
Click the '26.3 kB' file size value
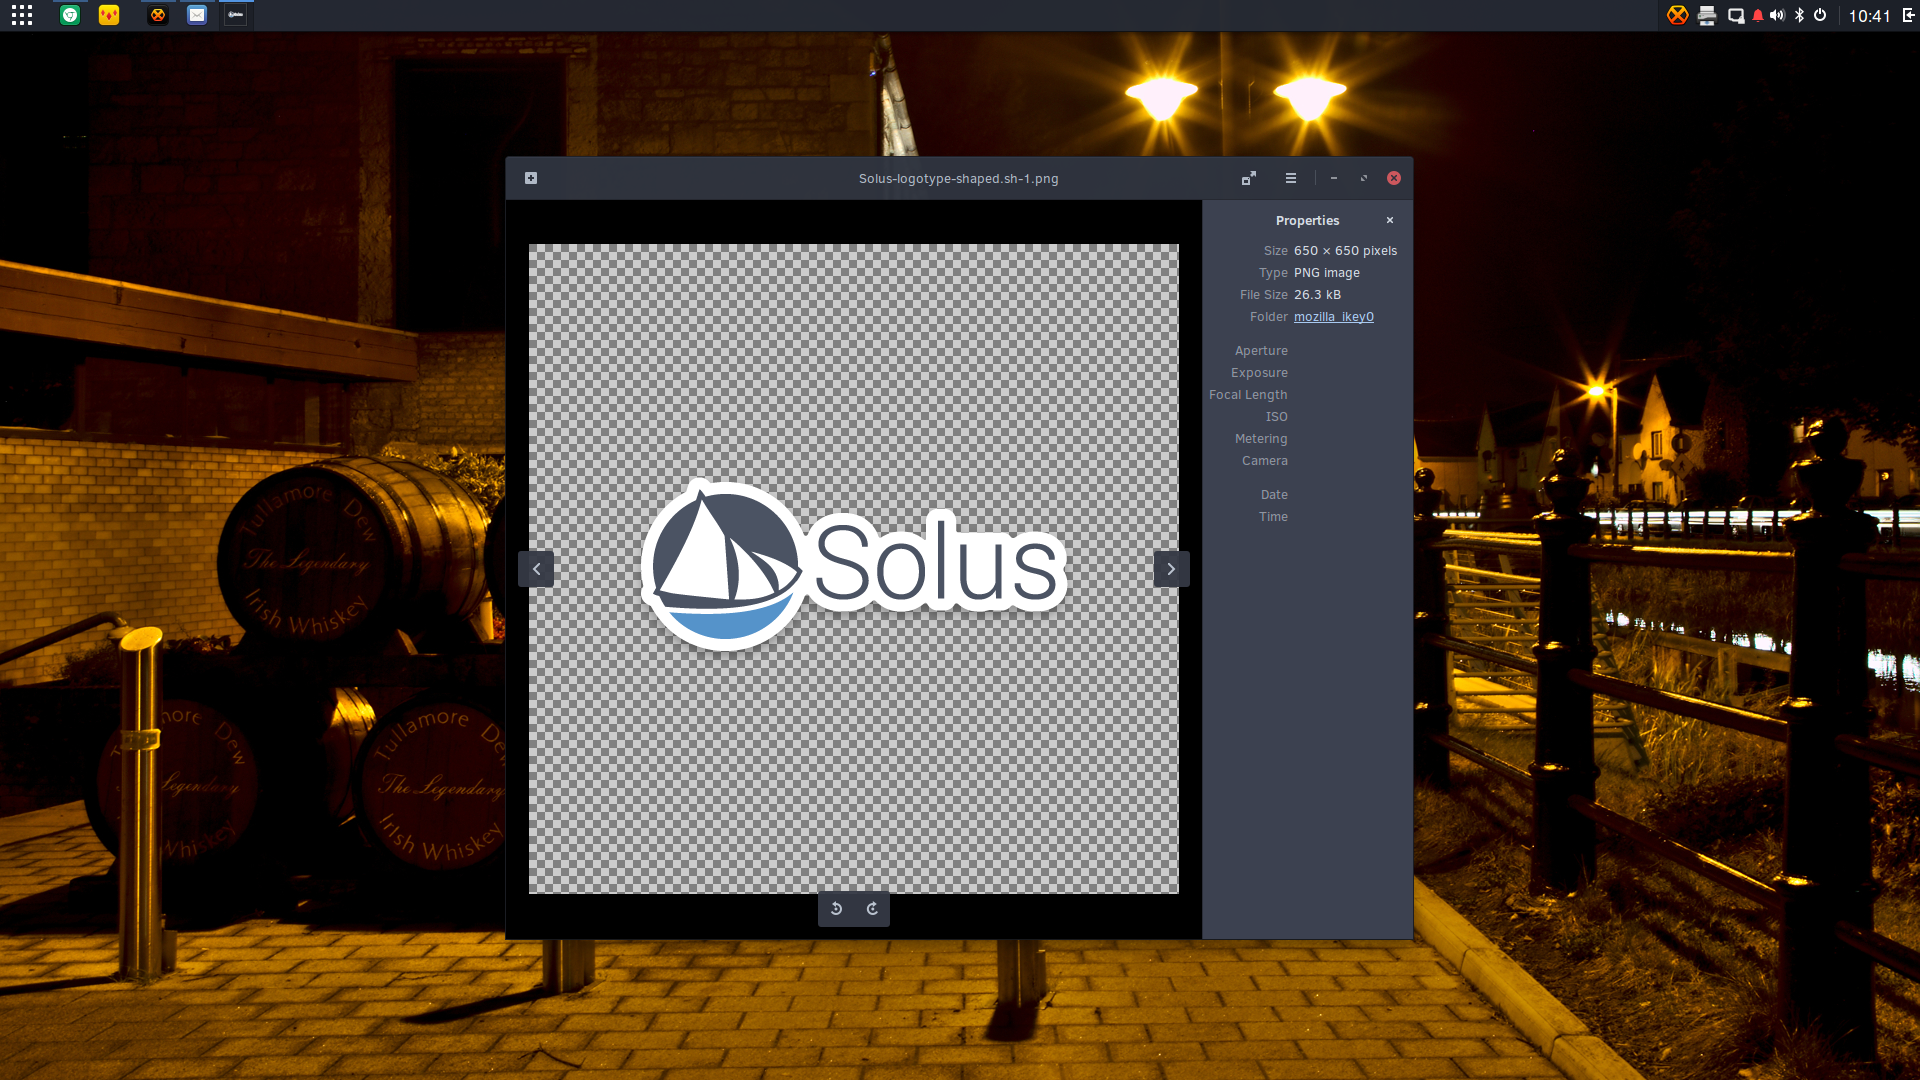[1317, 295]
